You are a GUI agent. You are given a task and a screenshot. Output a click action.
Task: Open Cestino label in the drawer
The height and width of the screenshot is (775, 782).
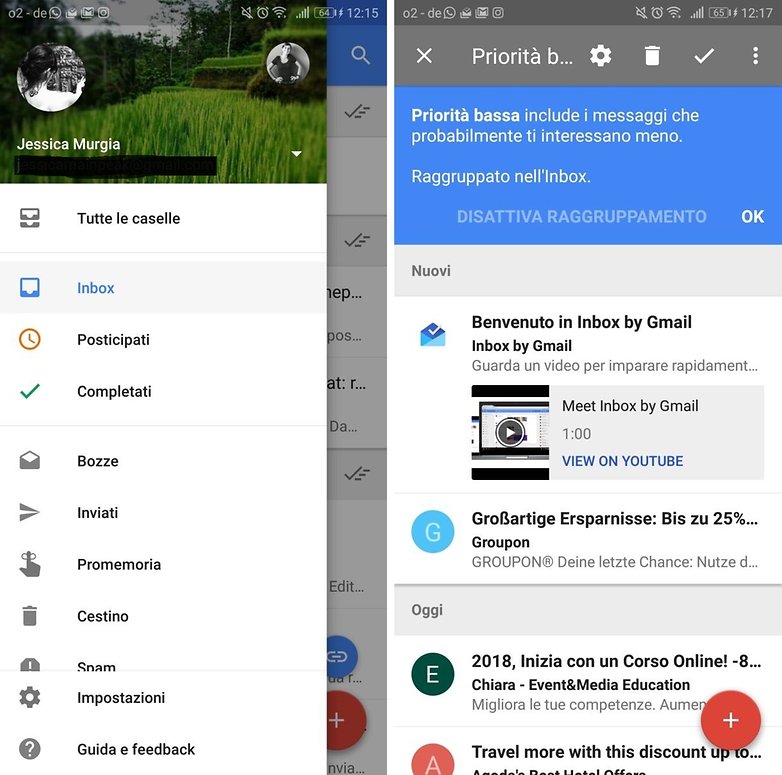[102, 616]
